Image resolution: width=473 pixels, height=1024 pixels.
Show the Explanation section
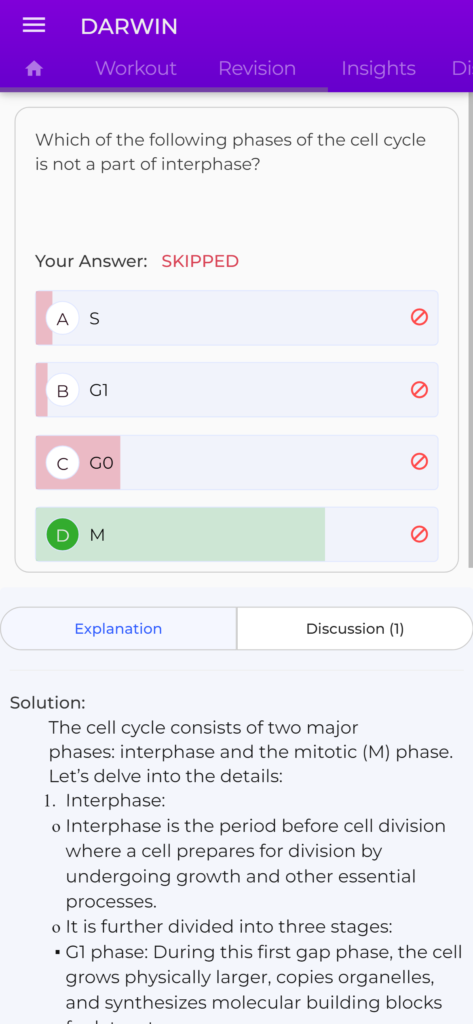[118, 628]
